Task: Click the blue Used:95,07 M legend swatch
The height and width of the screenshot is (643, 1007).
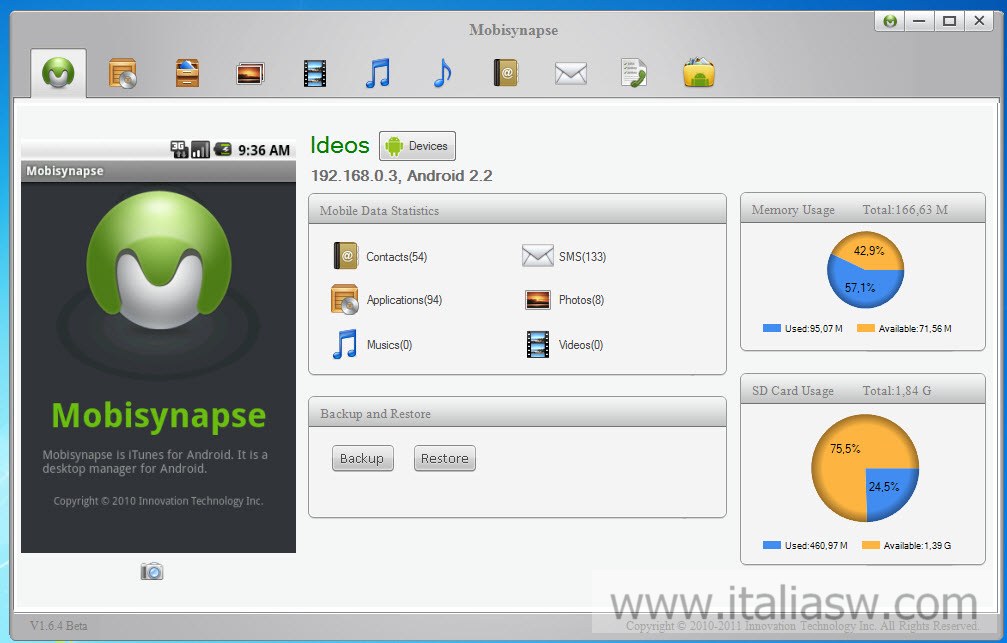Action: (771, 328)
